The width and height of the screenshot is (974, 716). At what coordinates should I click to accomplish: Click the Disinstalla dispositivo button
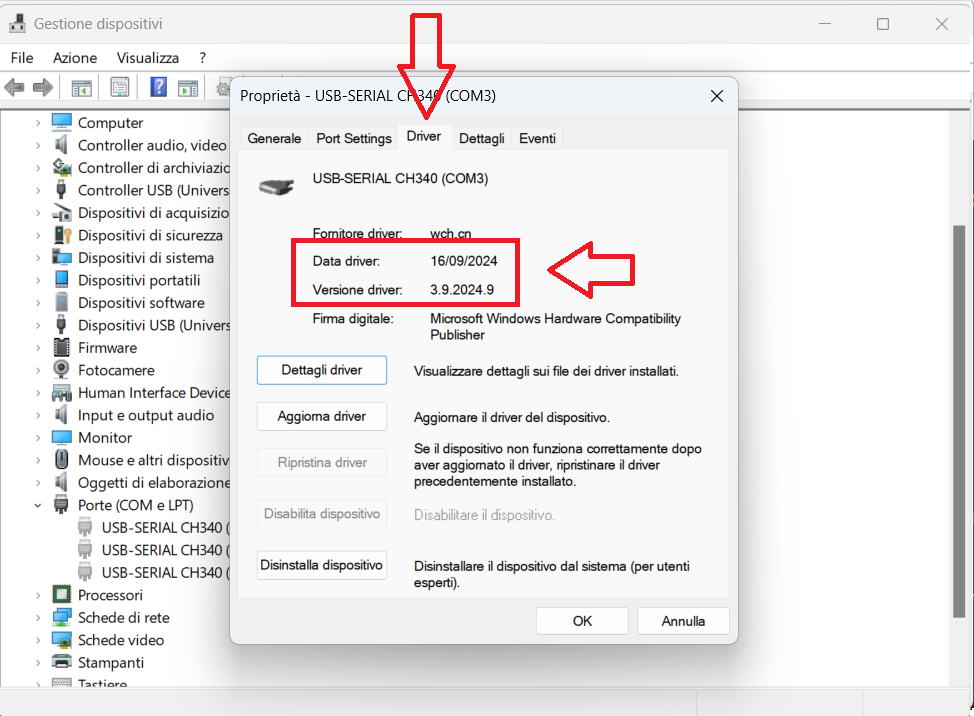click(321, 565)
